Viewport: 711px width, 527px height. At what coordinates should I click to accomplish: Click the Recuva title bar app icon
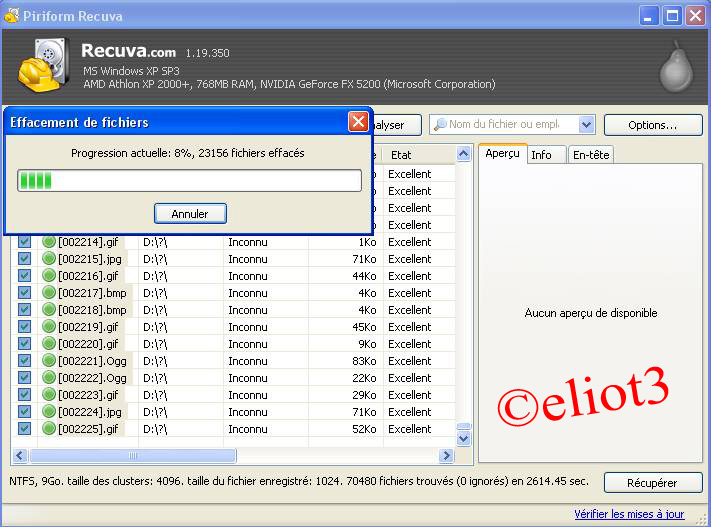[12, 16]
